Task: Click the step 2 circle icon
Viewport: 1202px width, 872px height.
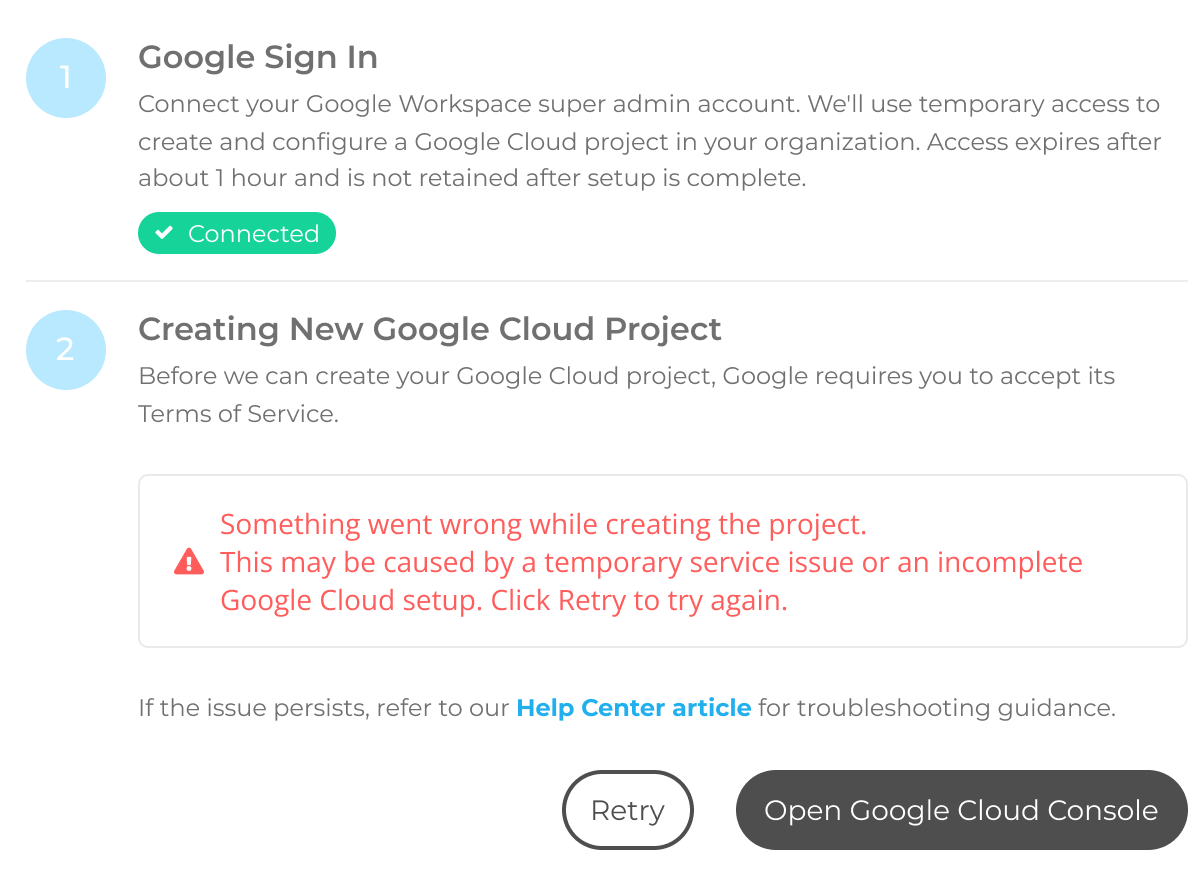Action: tap(66, 350)
